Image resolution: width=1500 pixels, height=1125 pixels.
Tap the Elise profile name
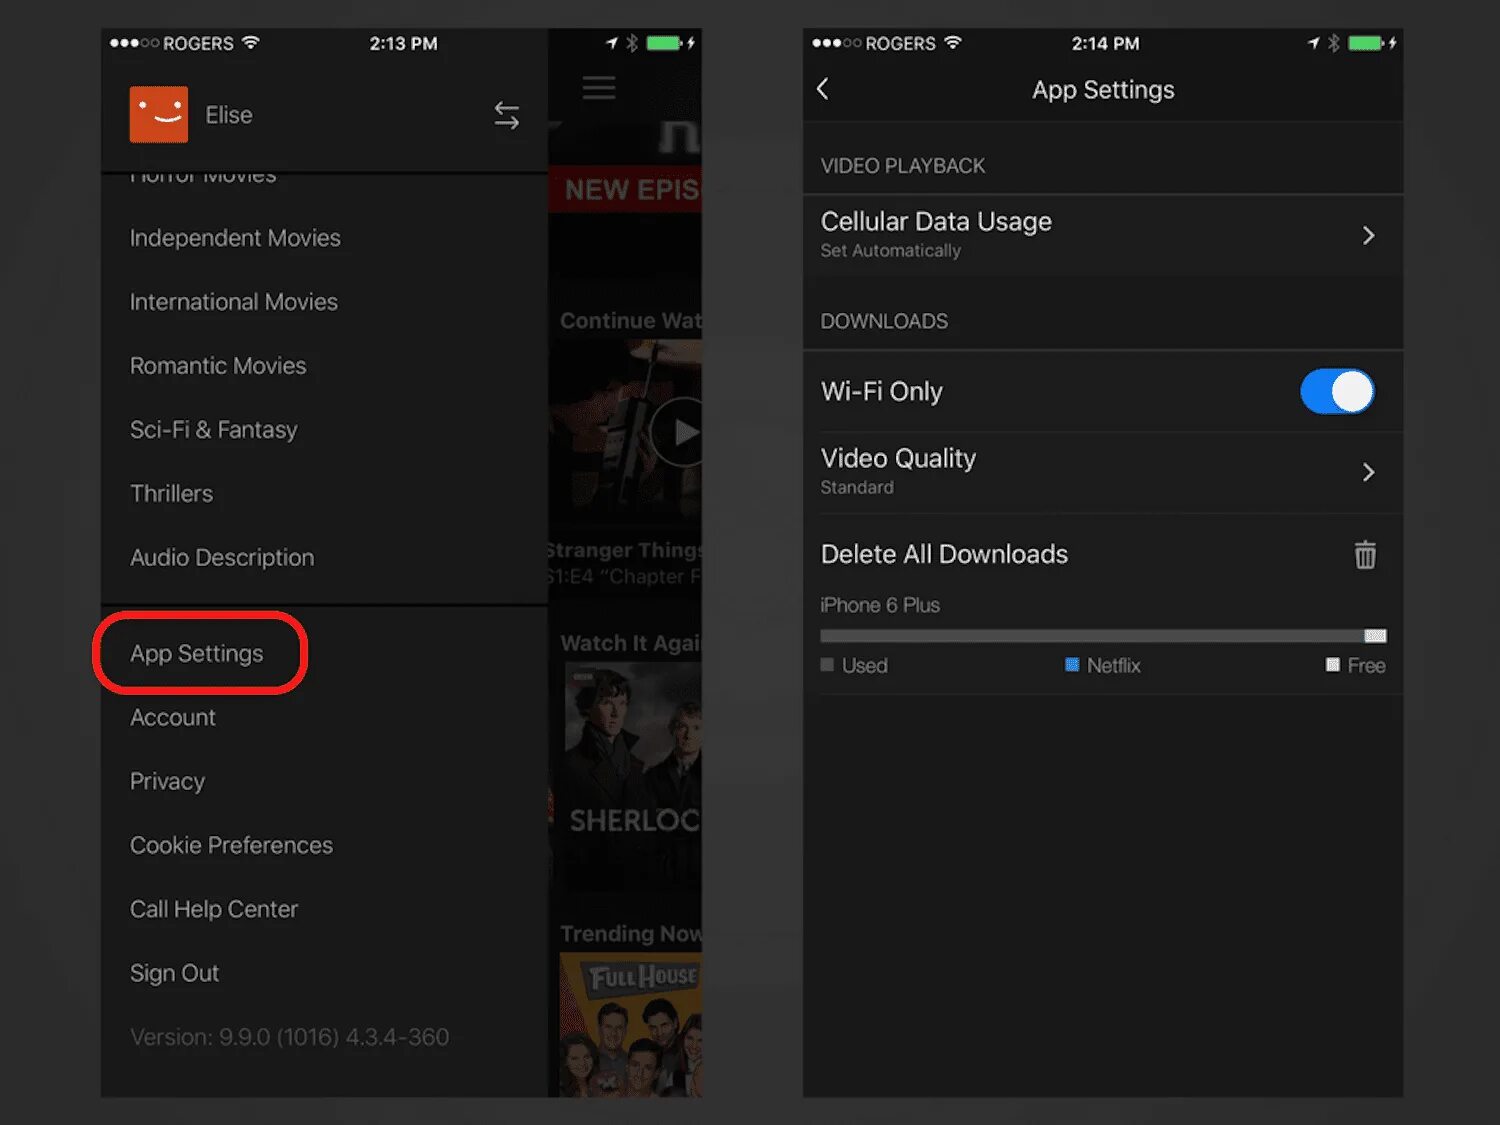(x=229, y=115)
